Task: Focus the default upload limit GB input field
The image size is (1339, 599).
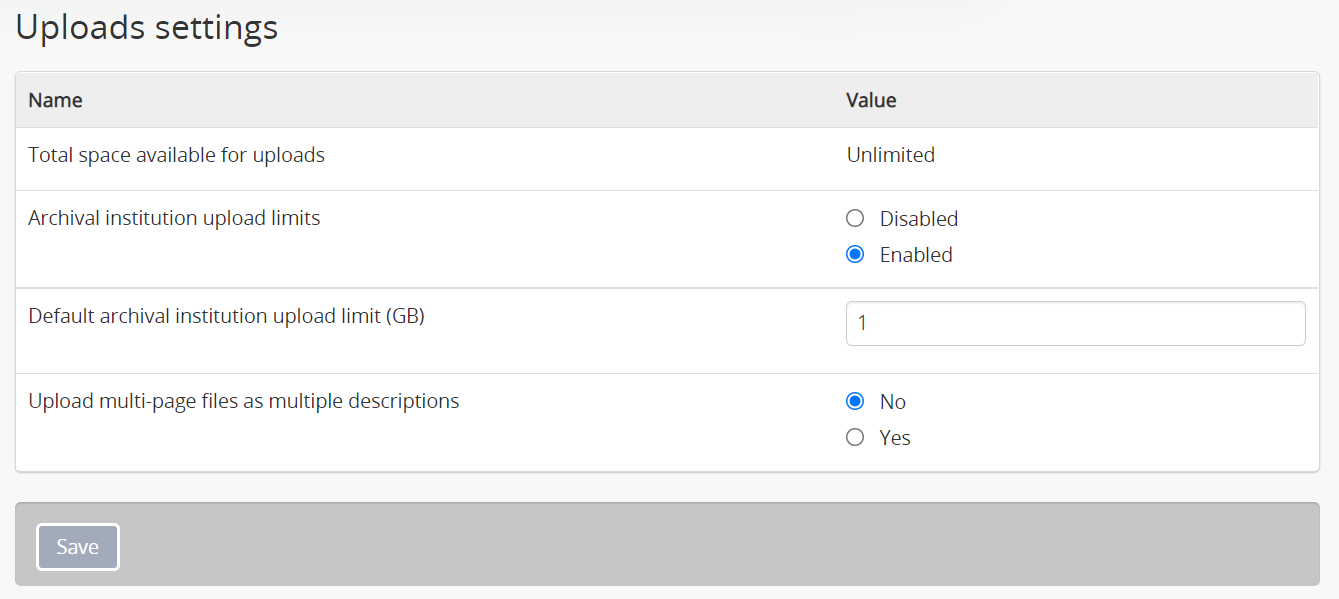Action: [x=1075, y=323]
